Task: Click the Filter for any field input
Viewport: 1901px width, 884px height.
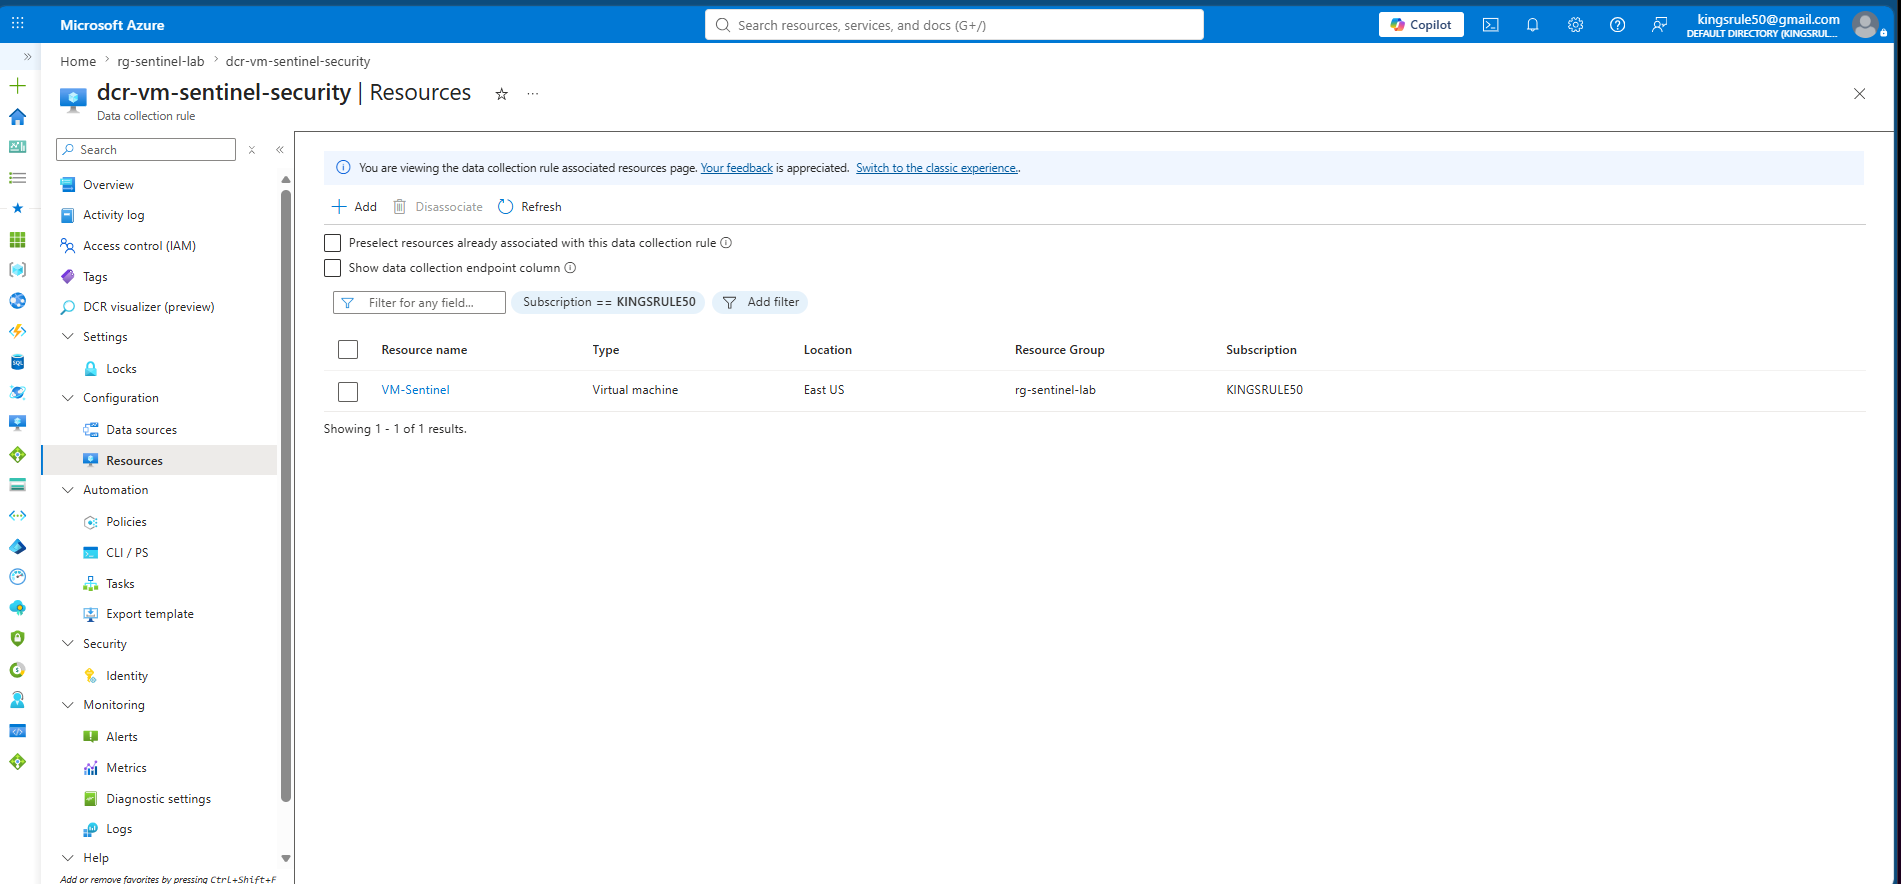Action: tap(419, 302)
